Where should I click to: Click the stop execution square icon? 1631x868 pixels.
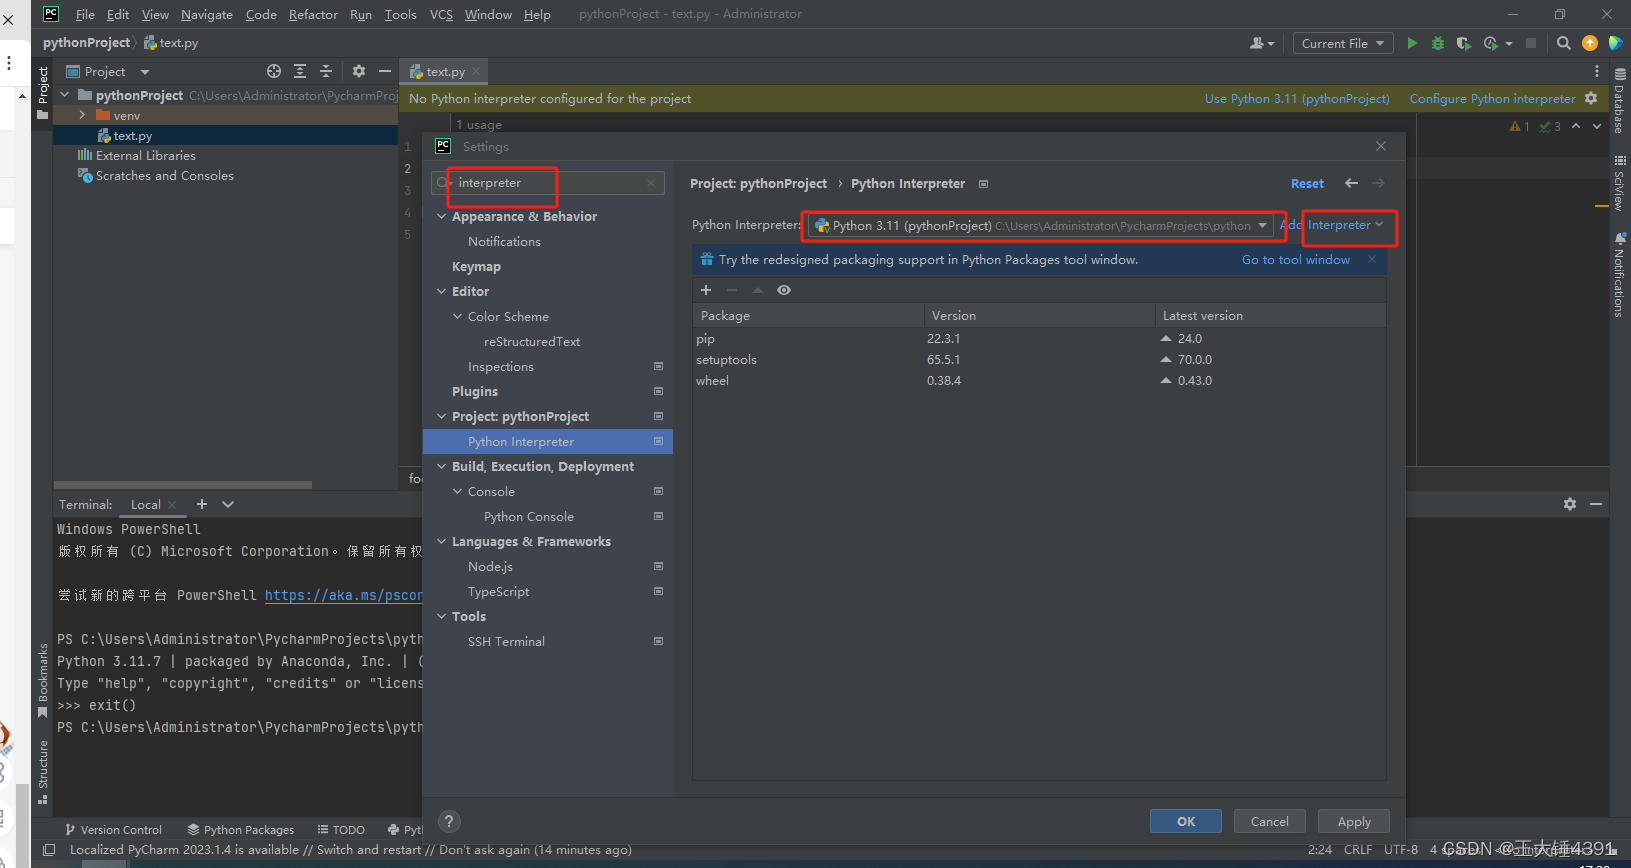coord(1531,43)
